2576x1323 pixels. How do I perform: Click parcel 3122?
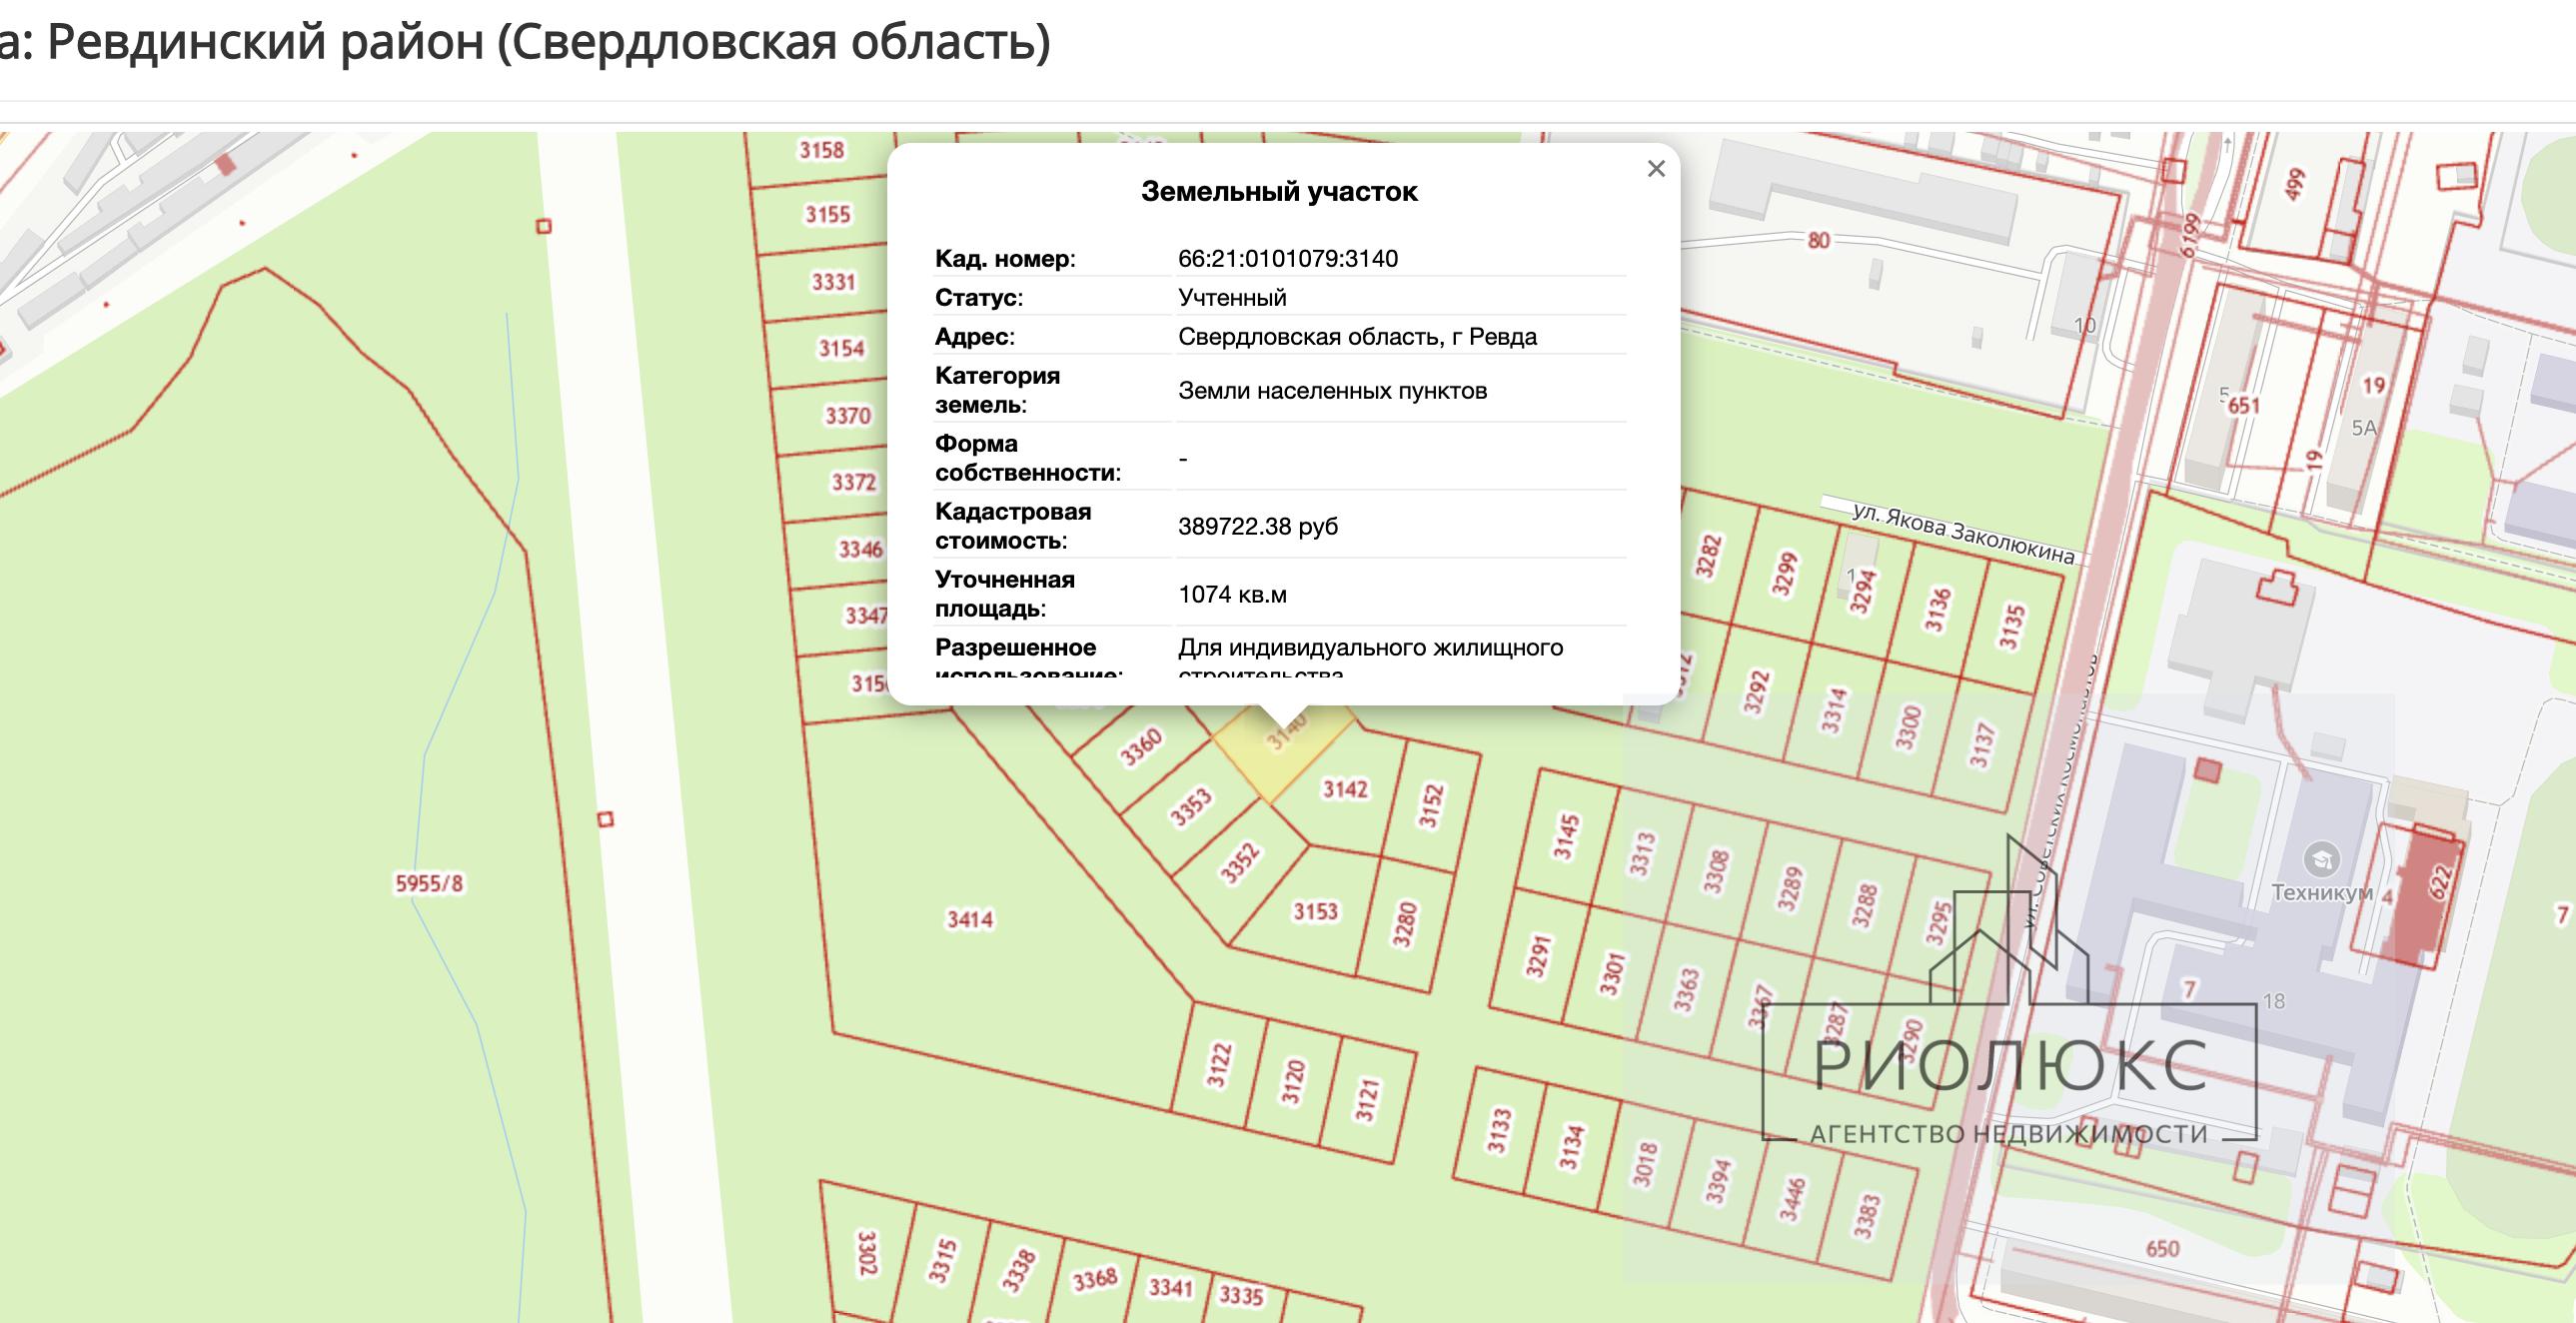click(x=1218, y=1064)
